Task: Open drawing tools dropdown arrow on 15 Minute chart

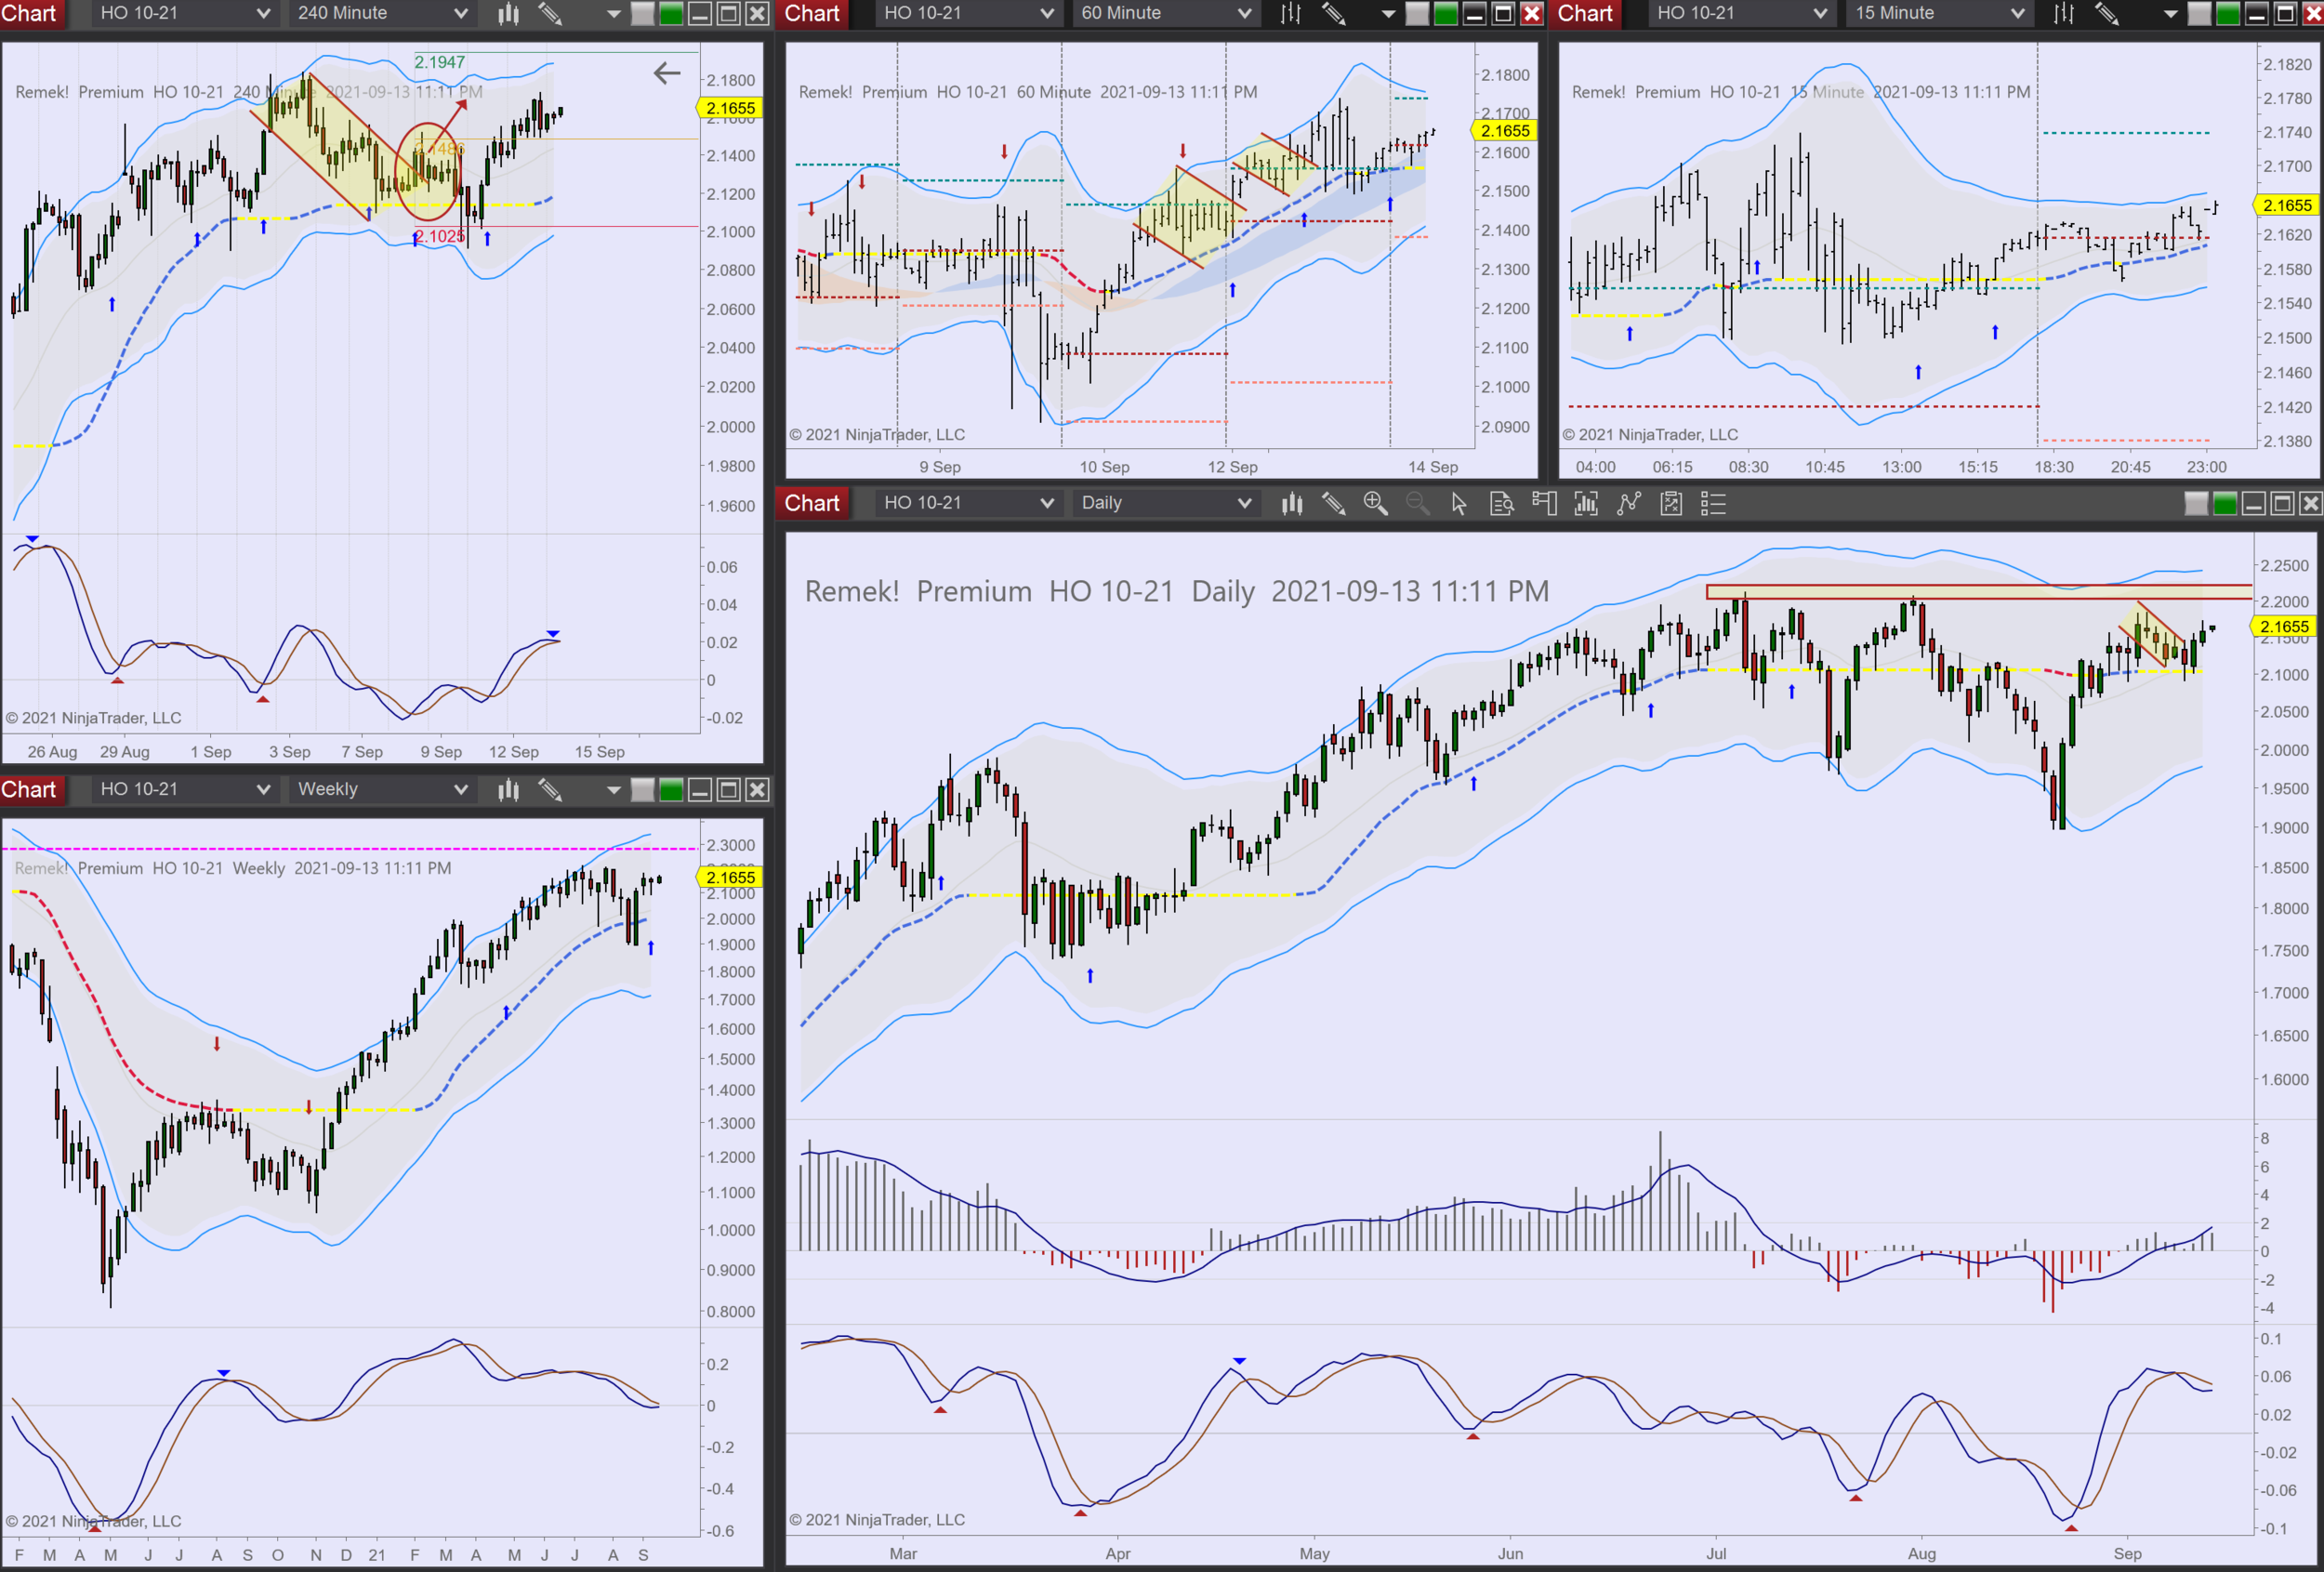Action: coord(2170,14)
